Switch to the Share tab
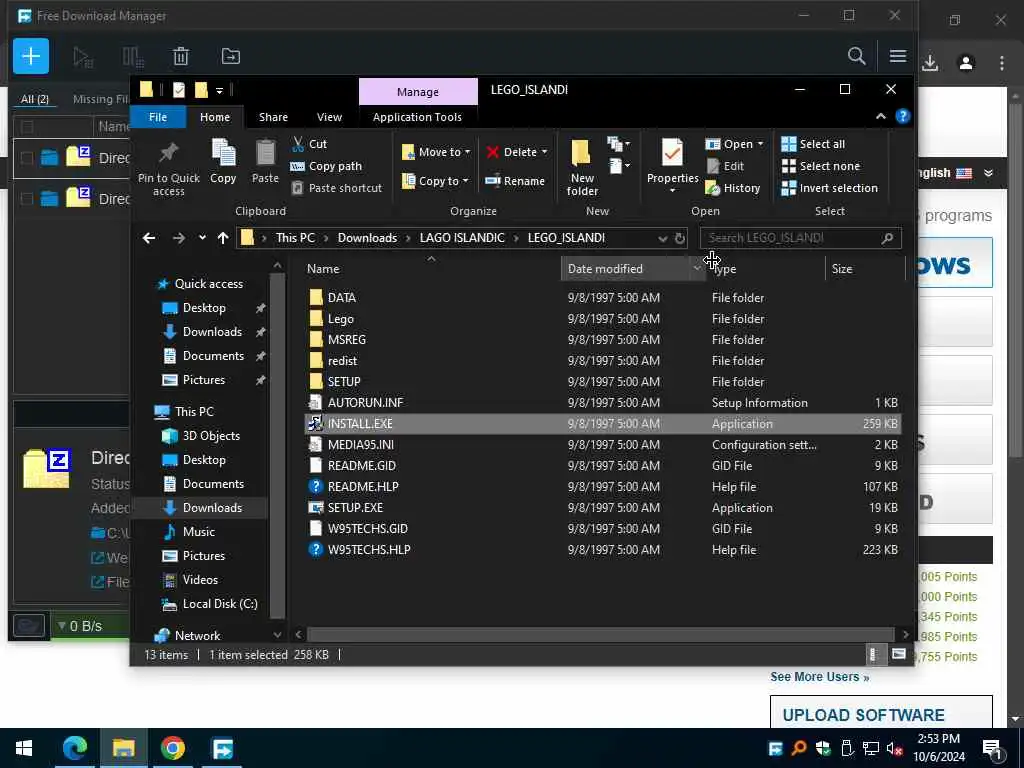 click(273, 117)
